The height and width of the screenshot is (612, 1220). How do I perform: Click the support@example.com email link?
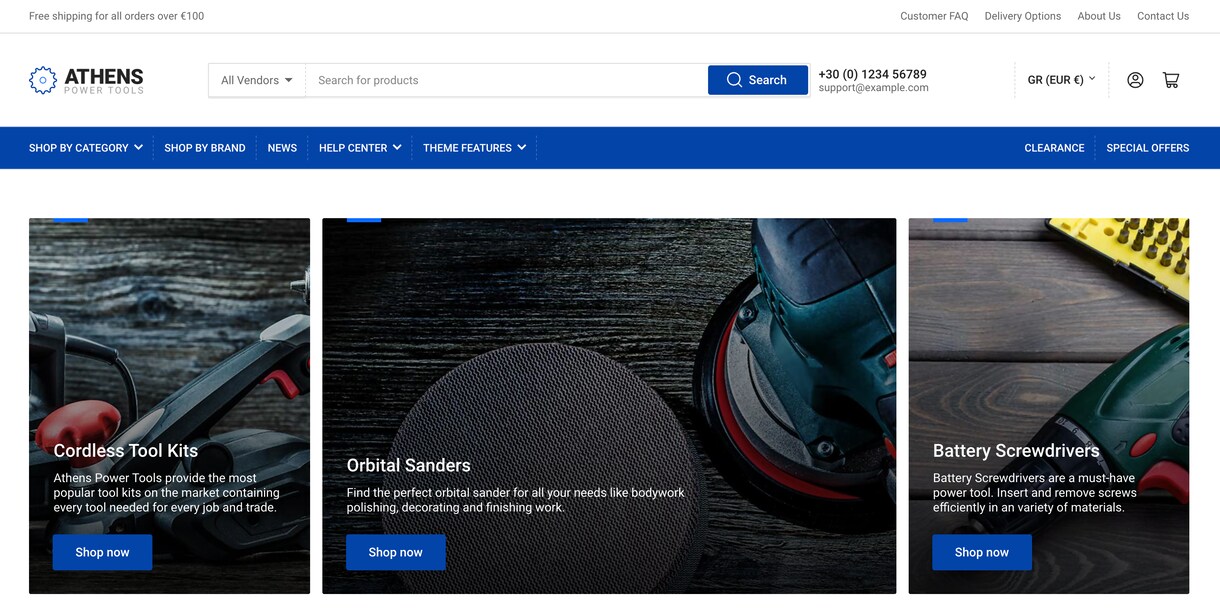(x=873, y=88)
